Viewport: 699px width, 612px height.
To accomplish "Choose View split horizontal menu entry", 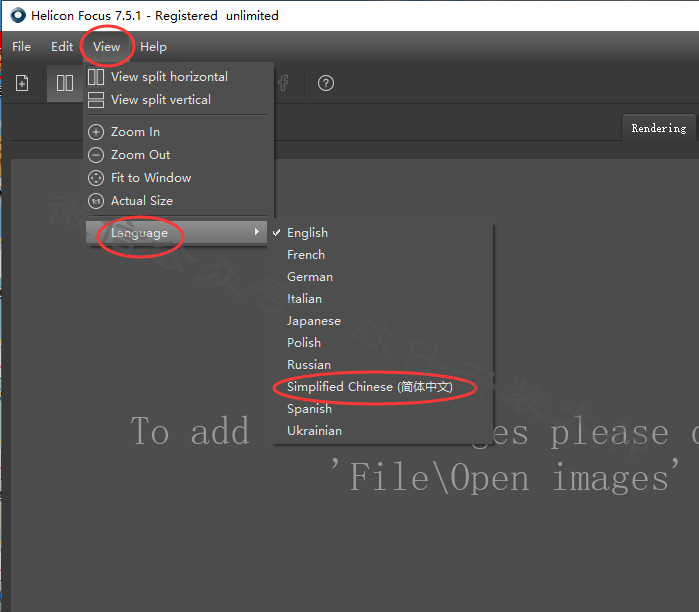I will (x=177, y=77).
